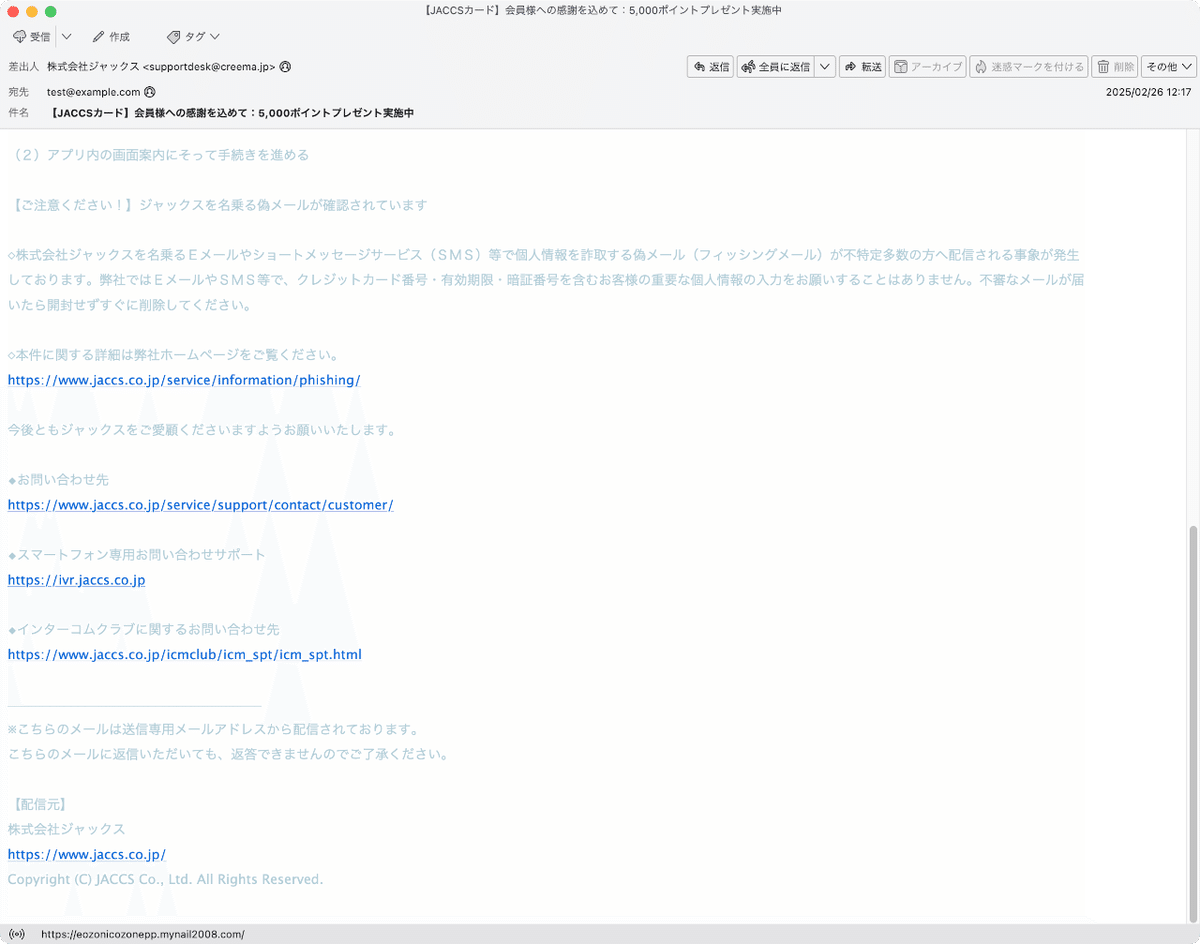Click the recipient address test@example.com

(x=93, y=91)
